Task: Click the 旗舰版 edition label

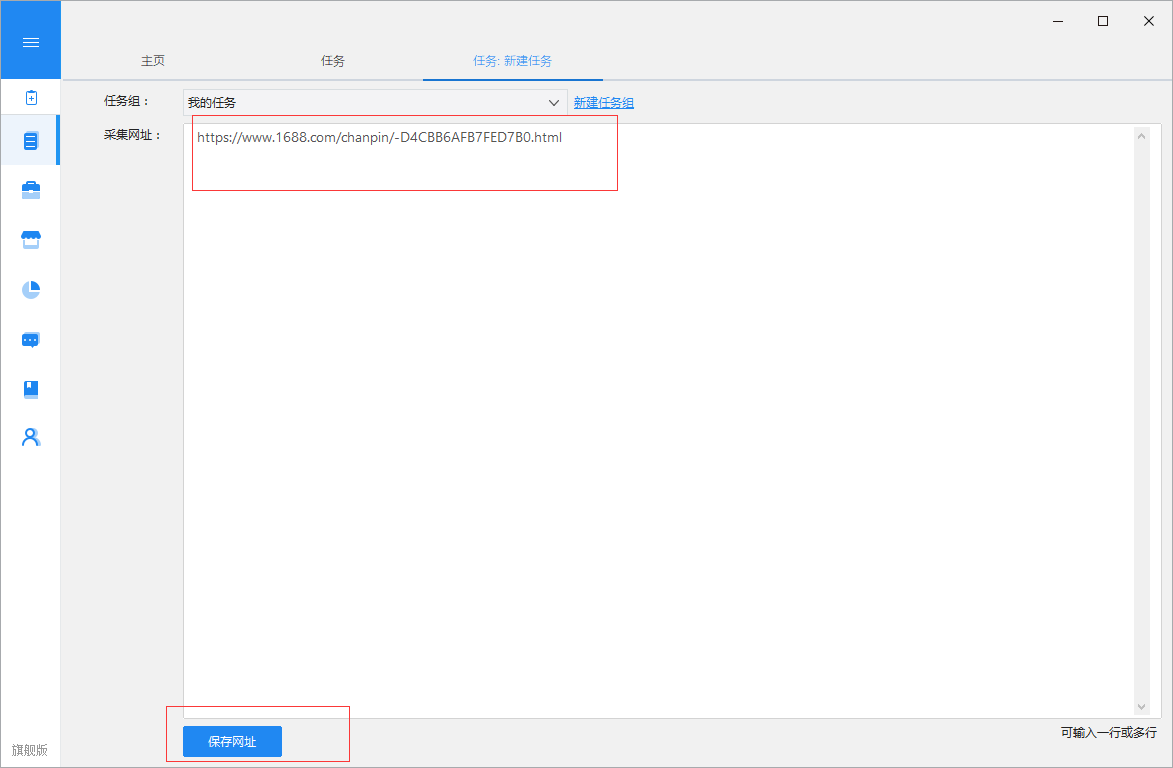Action: pyautogui.click(x=30, y=750)
